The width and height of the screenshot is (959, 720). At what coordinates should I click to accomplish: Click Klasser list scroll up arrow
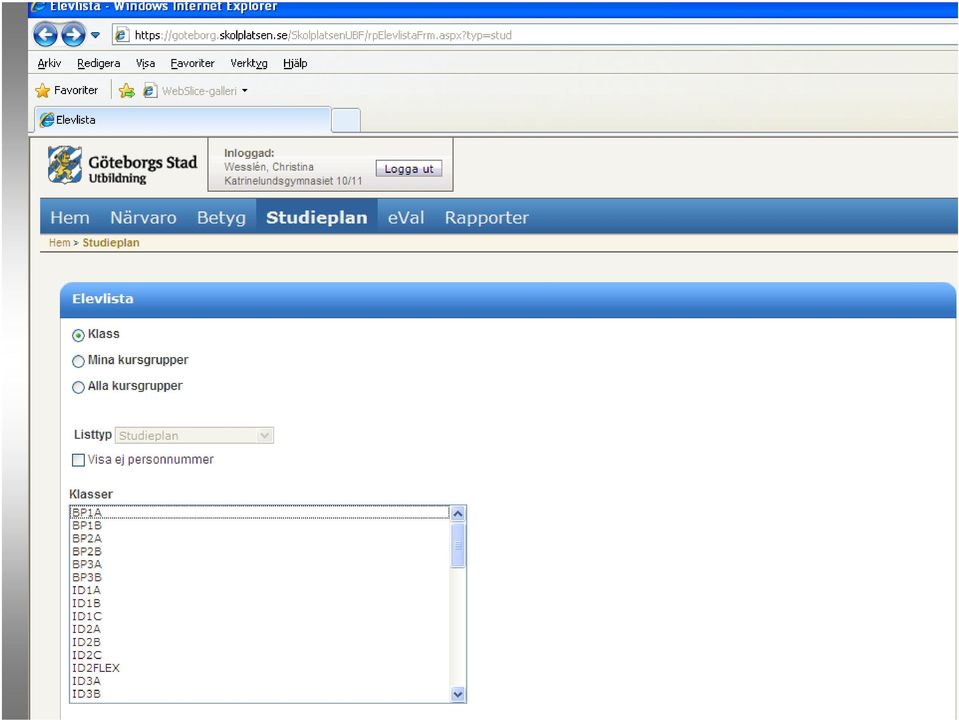point(457,514)
